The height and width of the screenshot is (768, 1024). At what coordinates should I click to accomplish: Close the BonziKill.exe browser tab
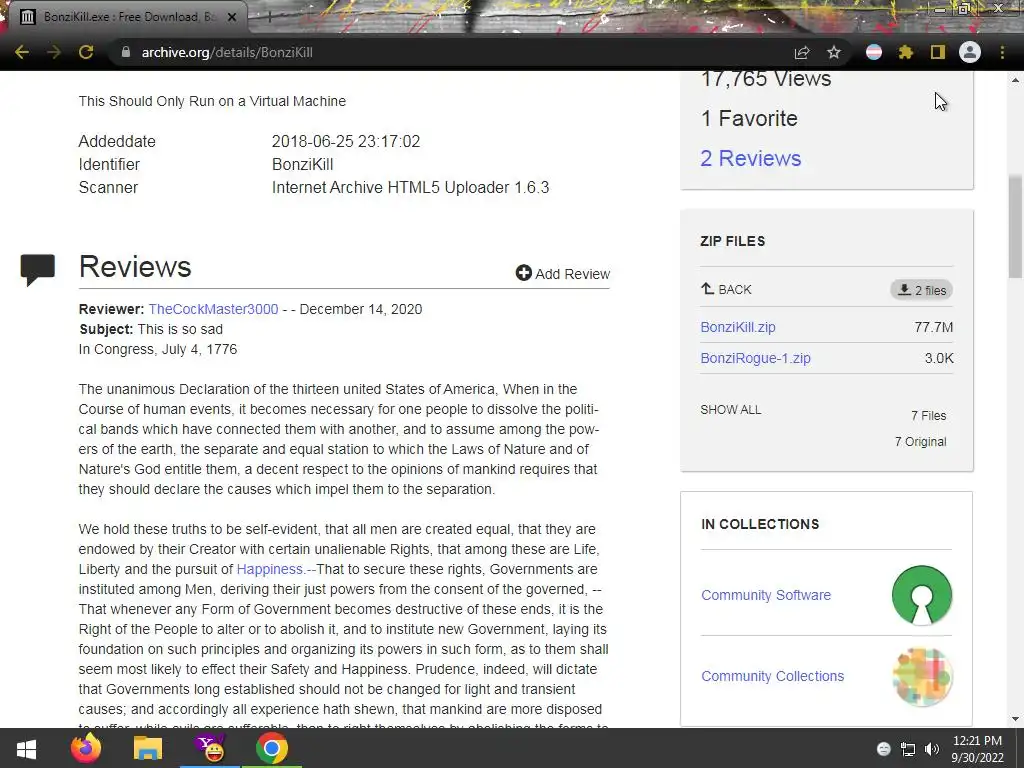232,17
